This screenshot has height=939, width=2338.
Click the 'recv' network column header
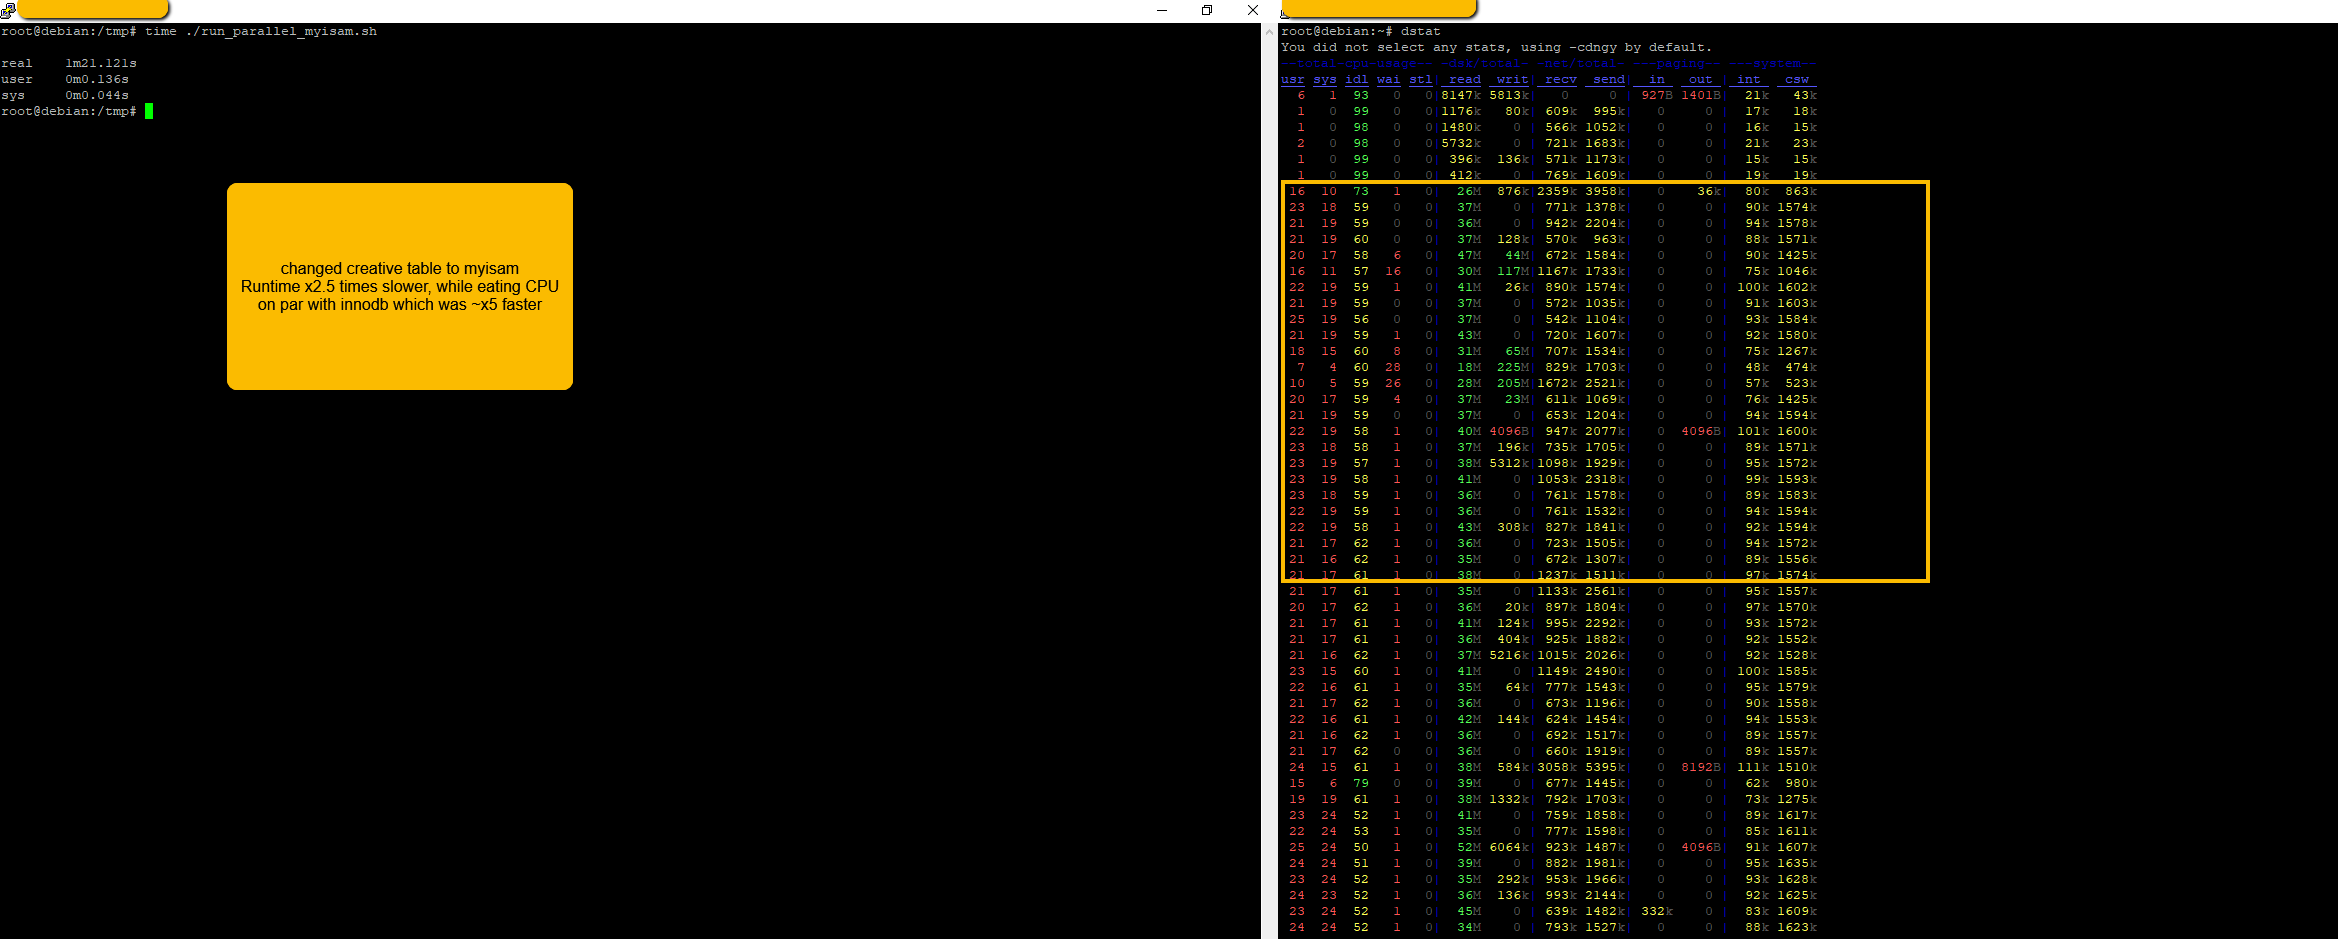[1560, 79]
